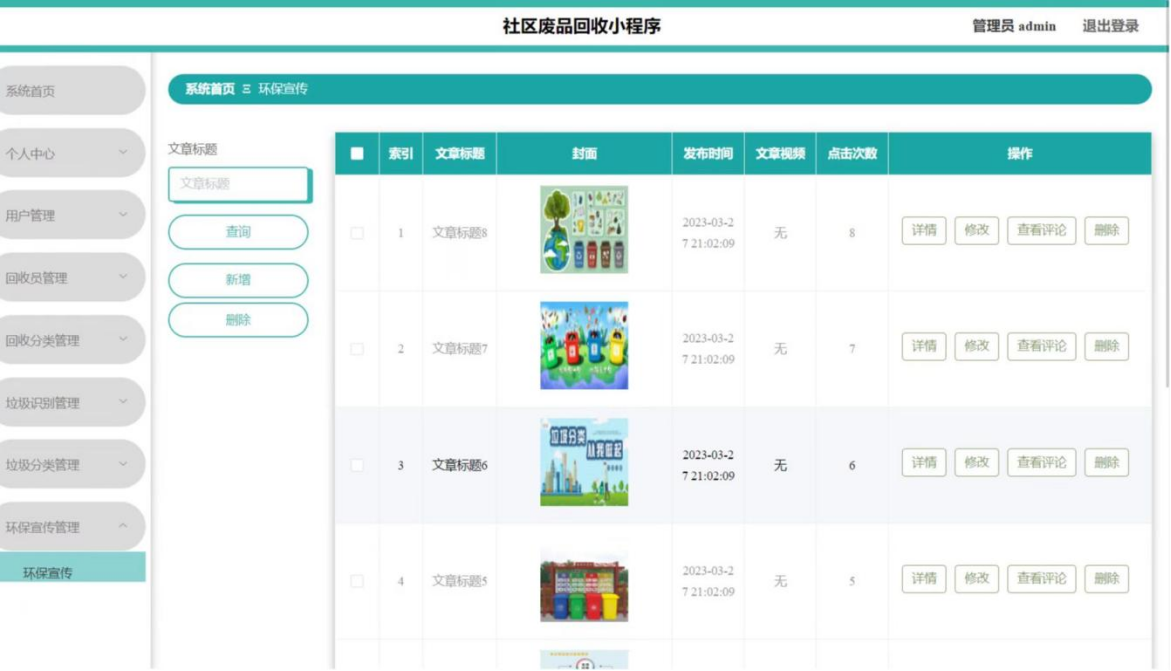Image resolution: width=1171 pixels, height=671 pixels.
Task: Click the 文章标题6 title cell
Action: click(459, 466)
